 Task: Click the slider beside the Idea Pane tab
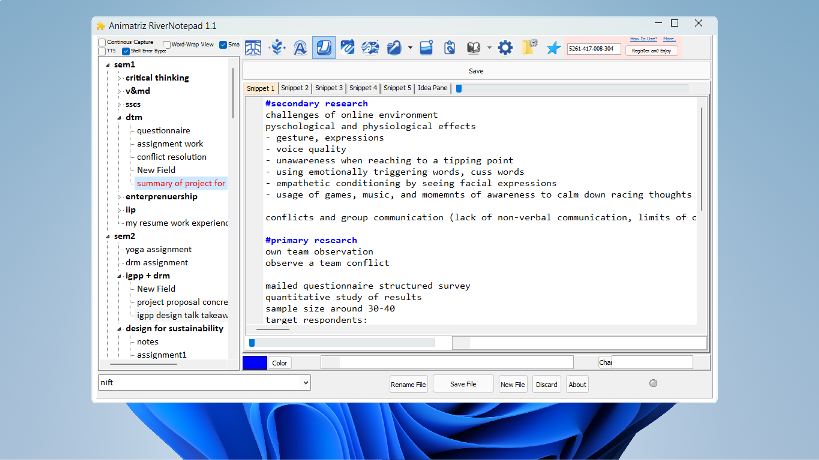pos(572,89)
